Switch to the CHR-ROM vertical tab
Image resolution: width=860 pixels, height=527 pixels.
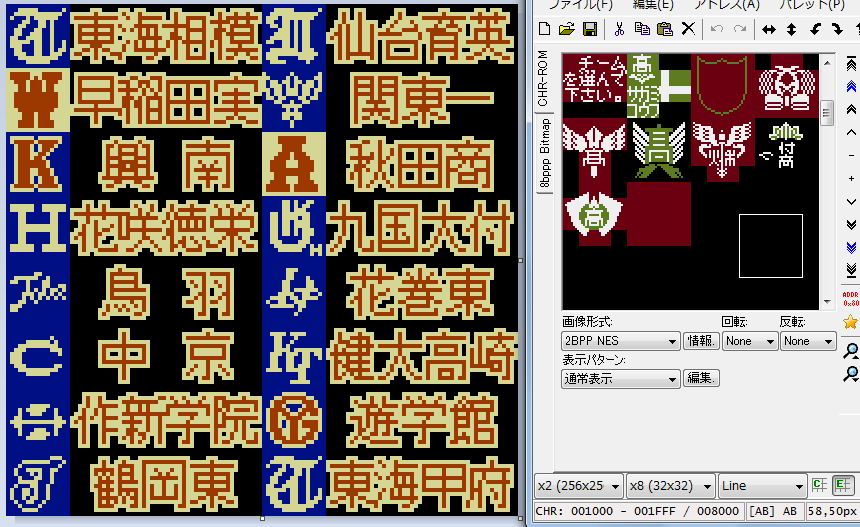[543, 78]
